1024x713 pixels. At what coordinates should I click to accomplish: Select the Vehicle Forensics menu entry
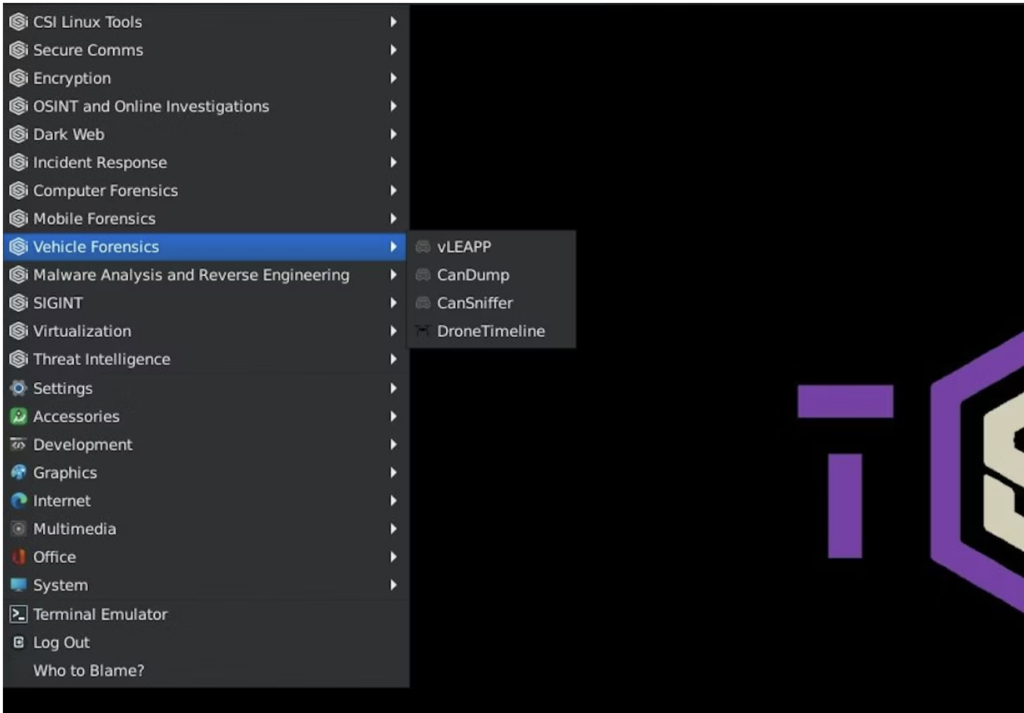click(x=206, y=247)
